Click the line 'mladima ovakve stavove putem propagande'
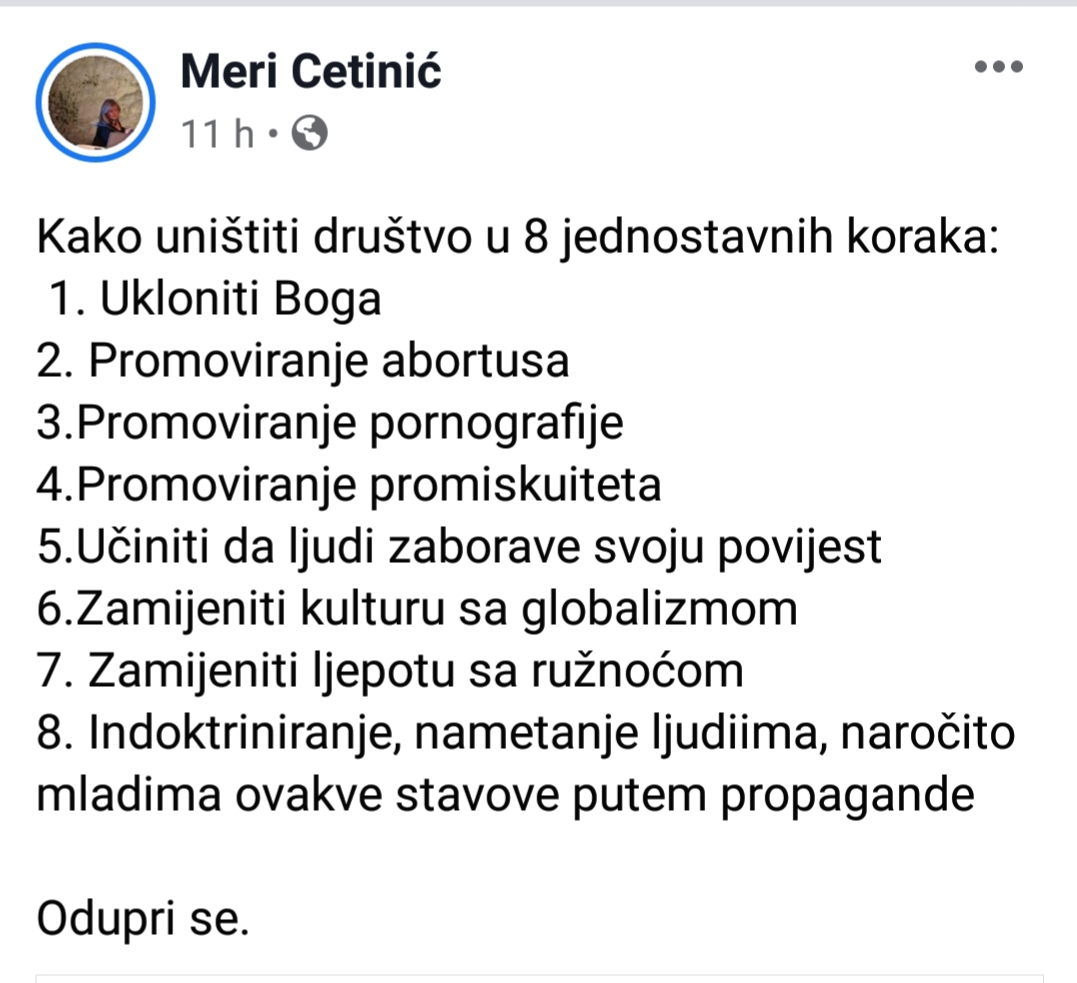The height and width of the screenshot is (983, 1077). tap(506, 796)
